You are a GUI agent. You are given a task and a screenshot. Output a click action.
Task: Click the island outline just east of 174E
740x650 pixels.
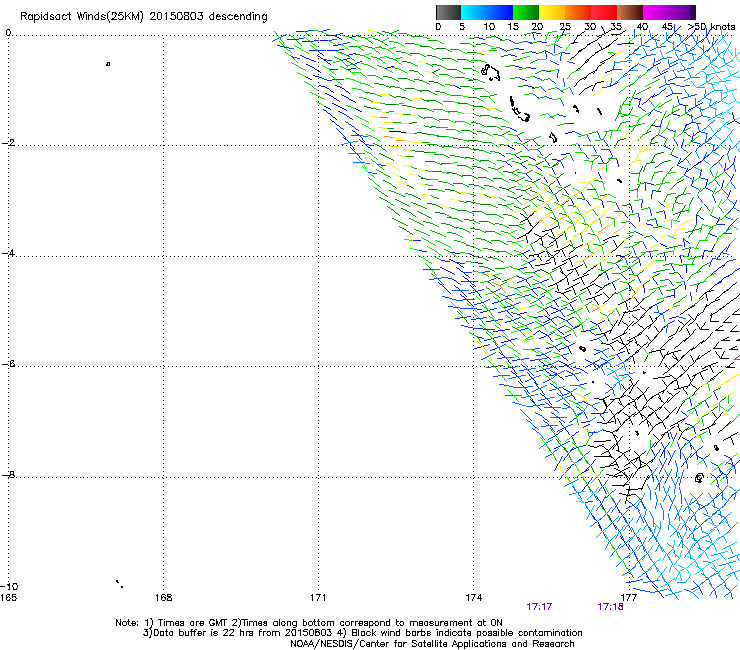coord(490,72)
